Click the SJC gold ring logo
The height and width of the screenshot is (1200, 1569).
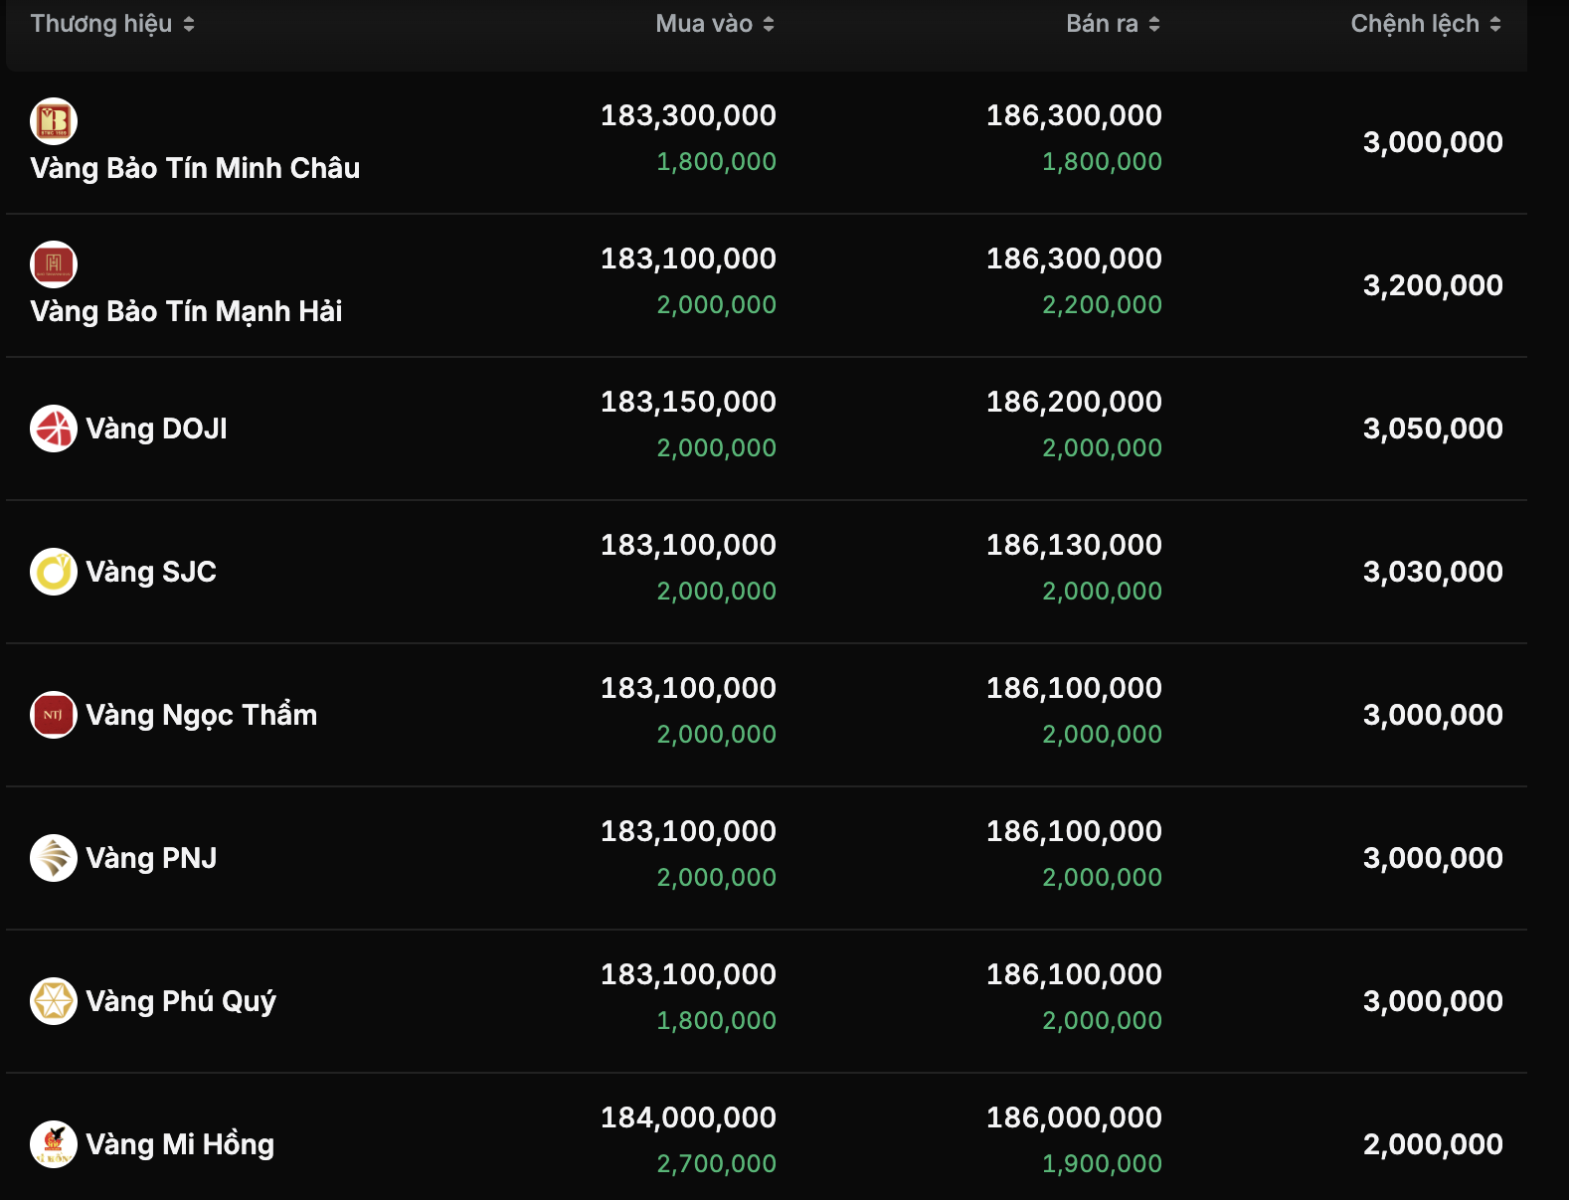54,572
